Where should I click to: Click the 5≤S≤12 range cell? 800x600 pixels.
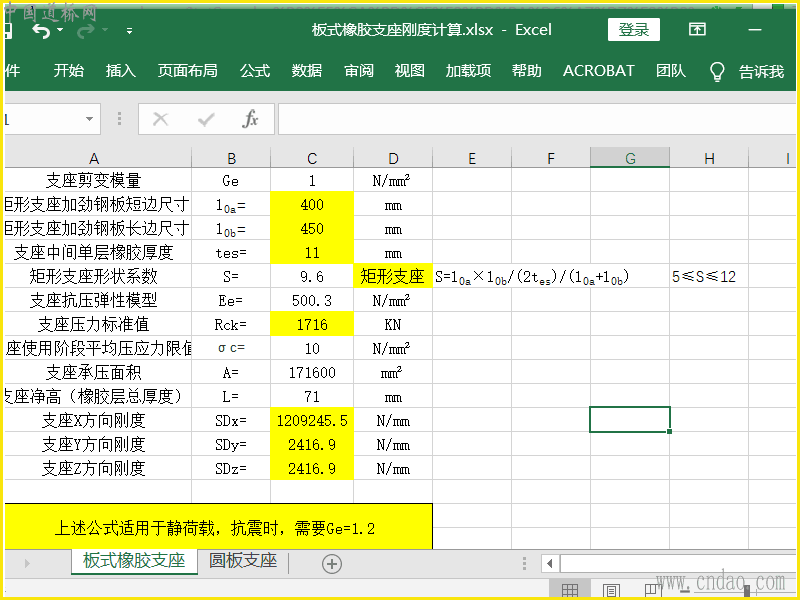tap(709, 277)
